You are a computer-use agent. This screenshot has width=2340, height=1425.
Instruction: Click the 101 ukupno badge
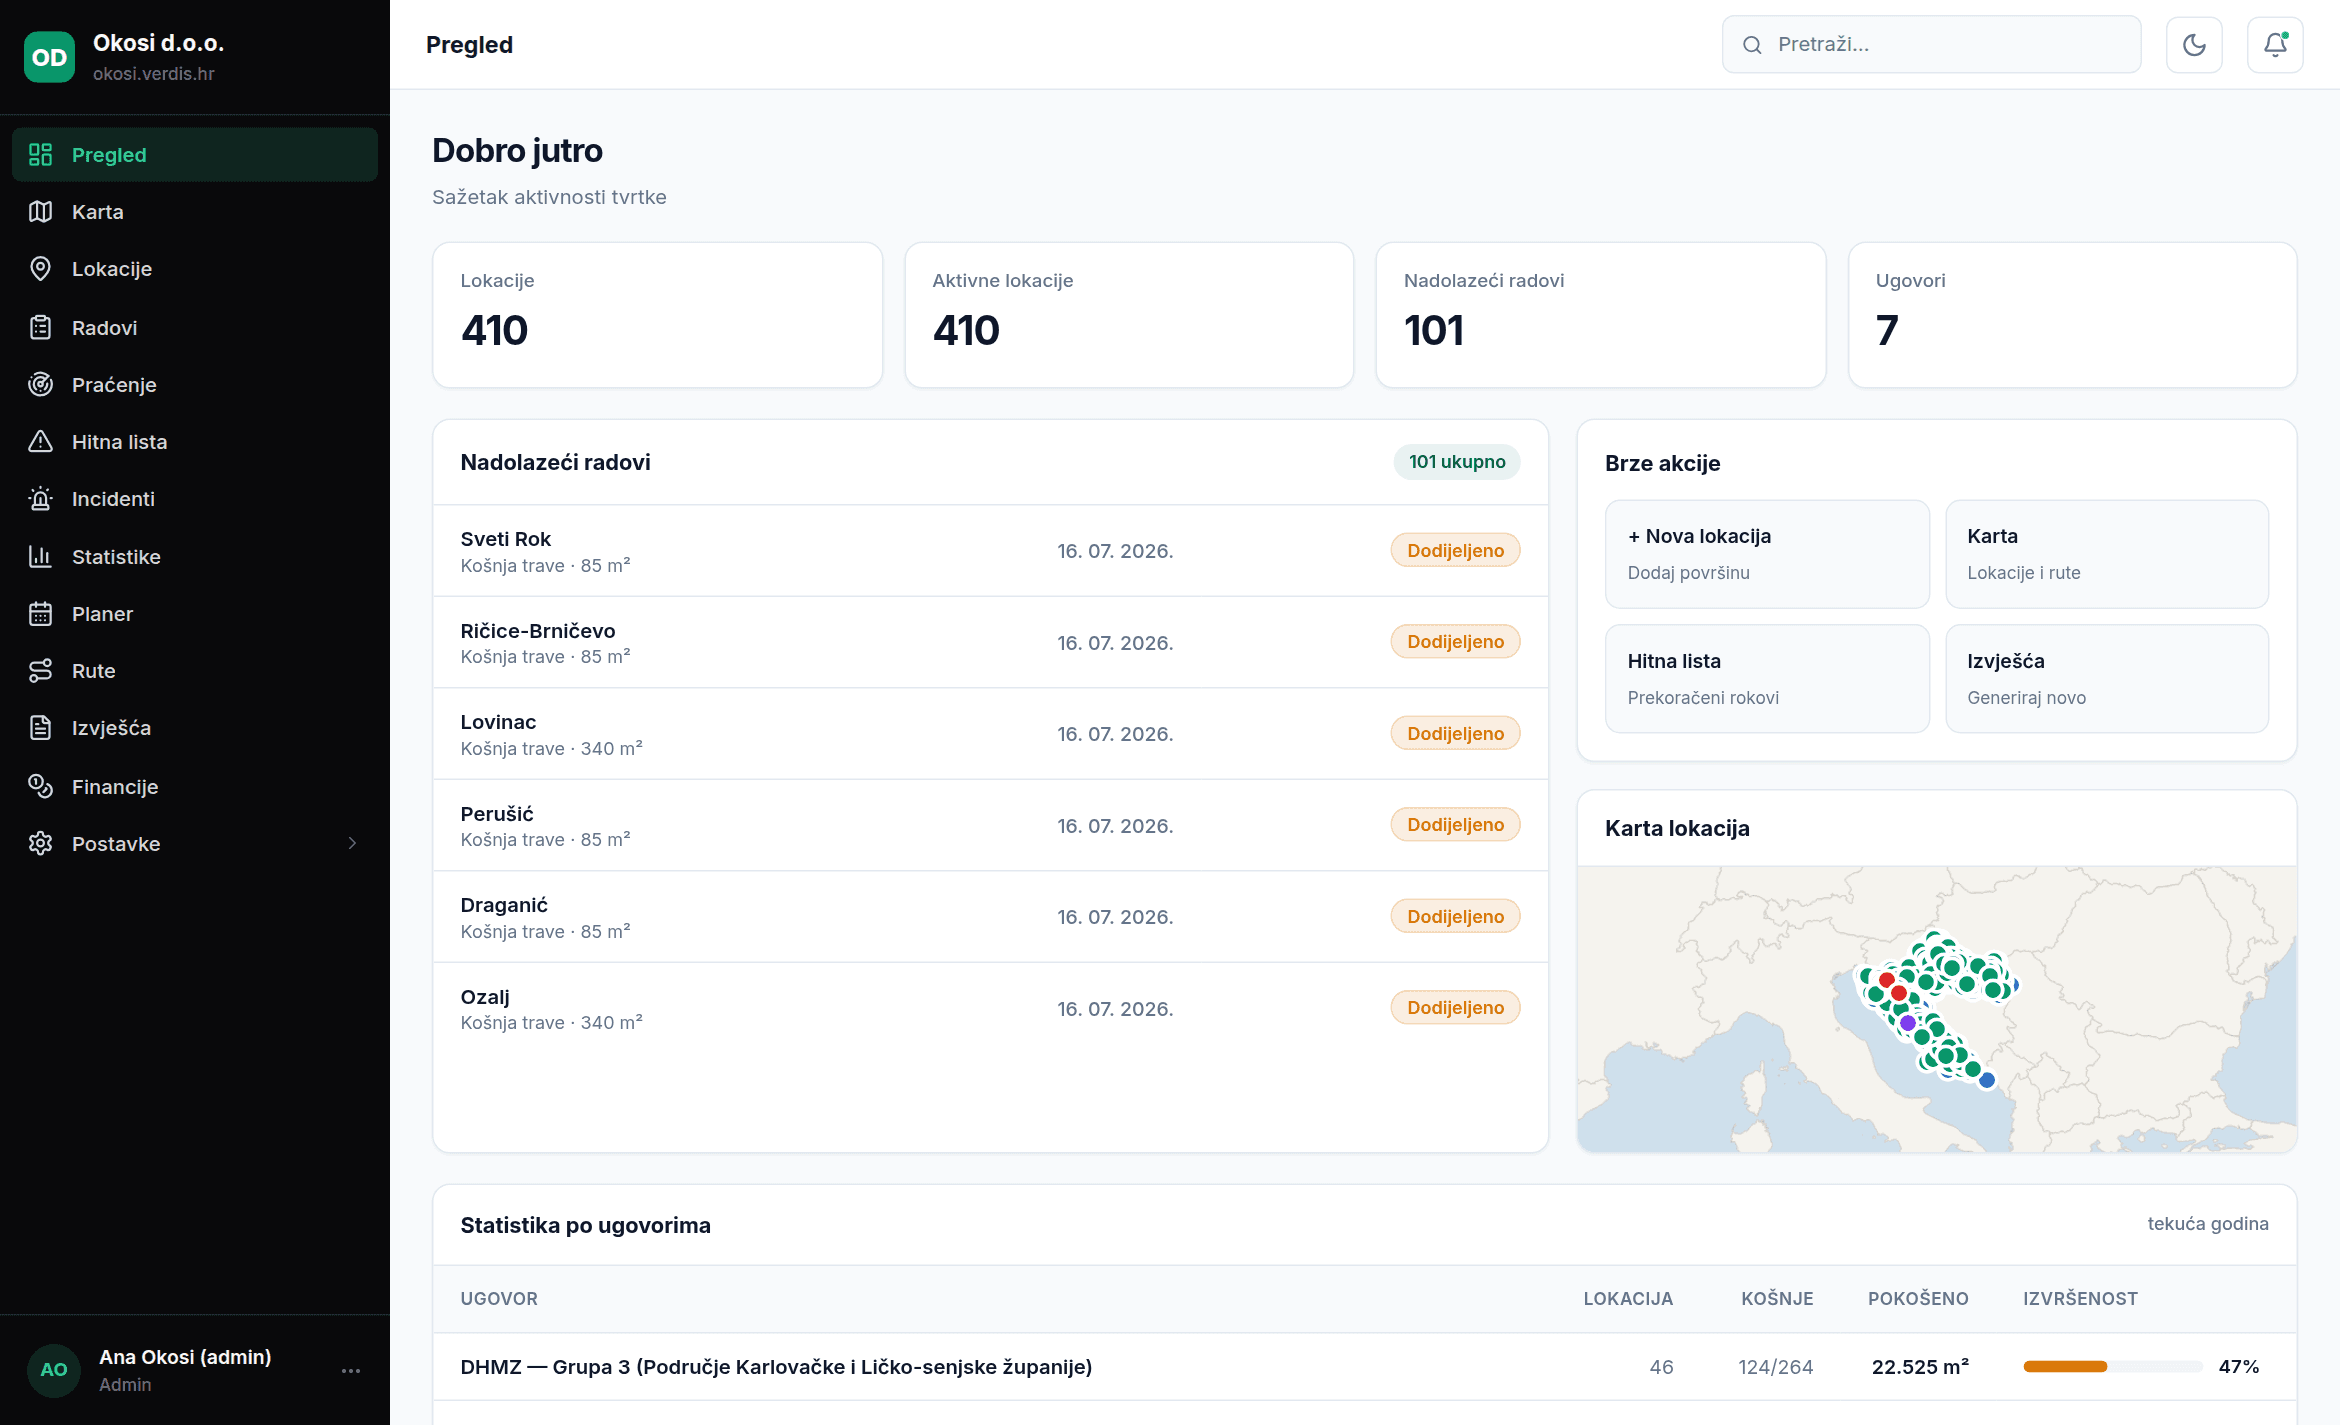click(1457, 462)
